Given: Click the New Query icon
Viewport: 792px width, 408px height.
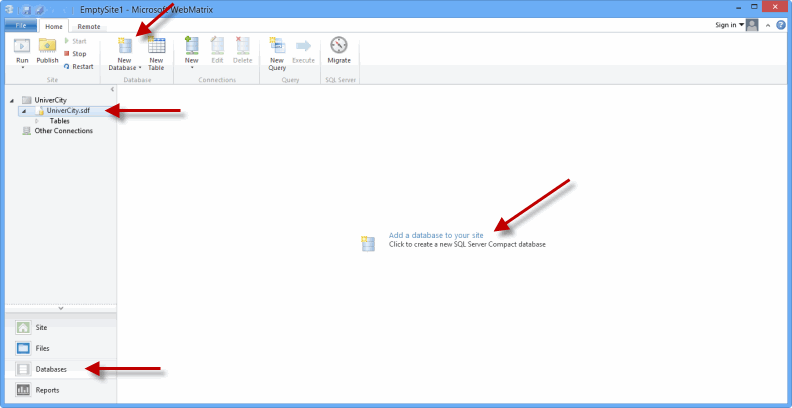Looking at the screenshot, I should tap(277, 45).
